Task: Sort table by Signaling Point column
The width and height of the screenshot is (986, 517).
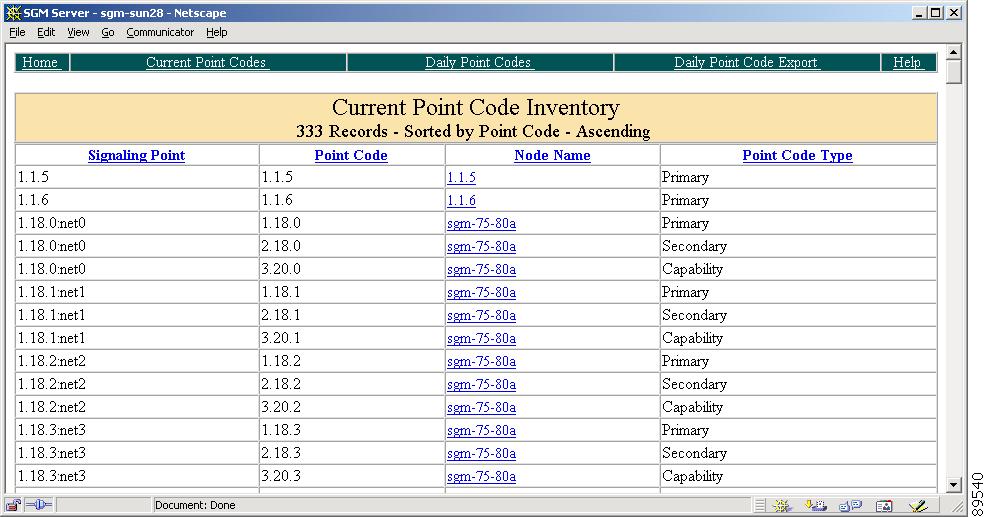Action: [136, 156]
